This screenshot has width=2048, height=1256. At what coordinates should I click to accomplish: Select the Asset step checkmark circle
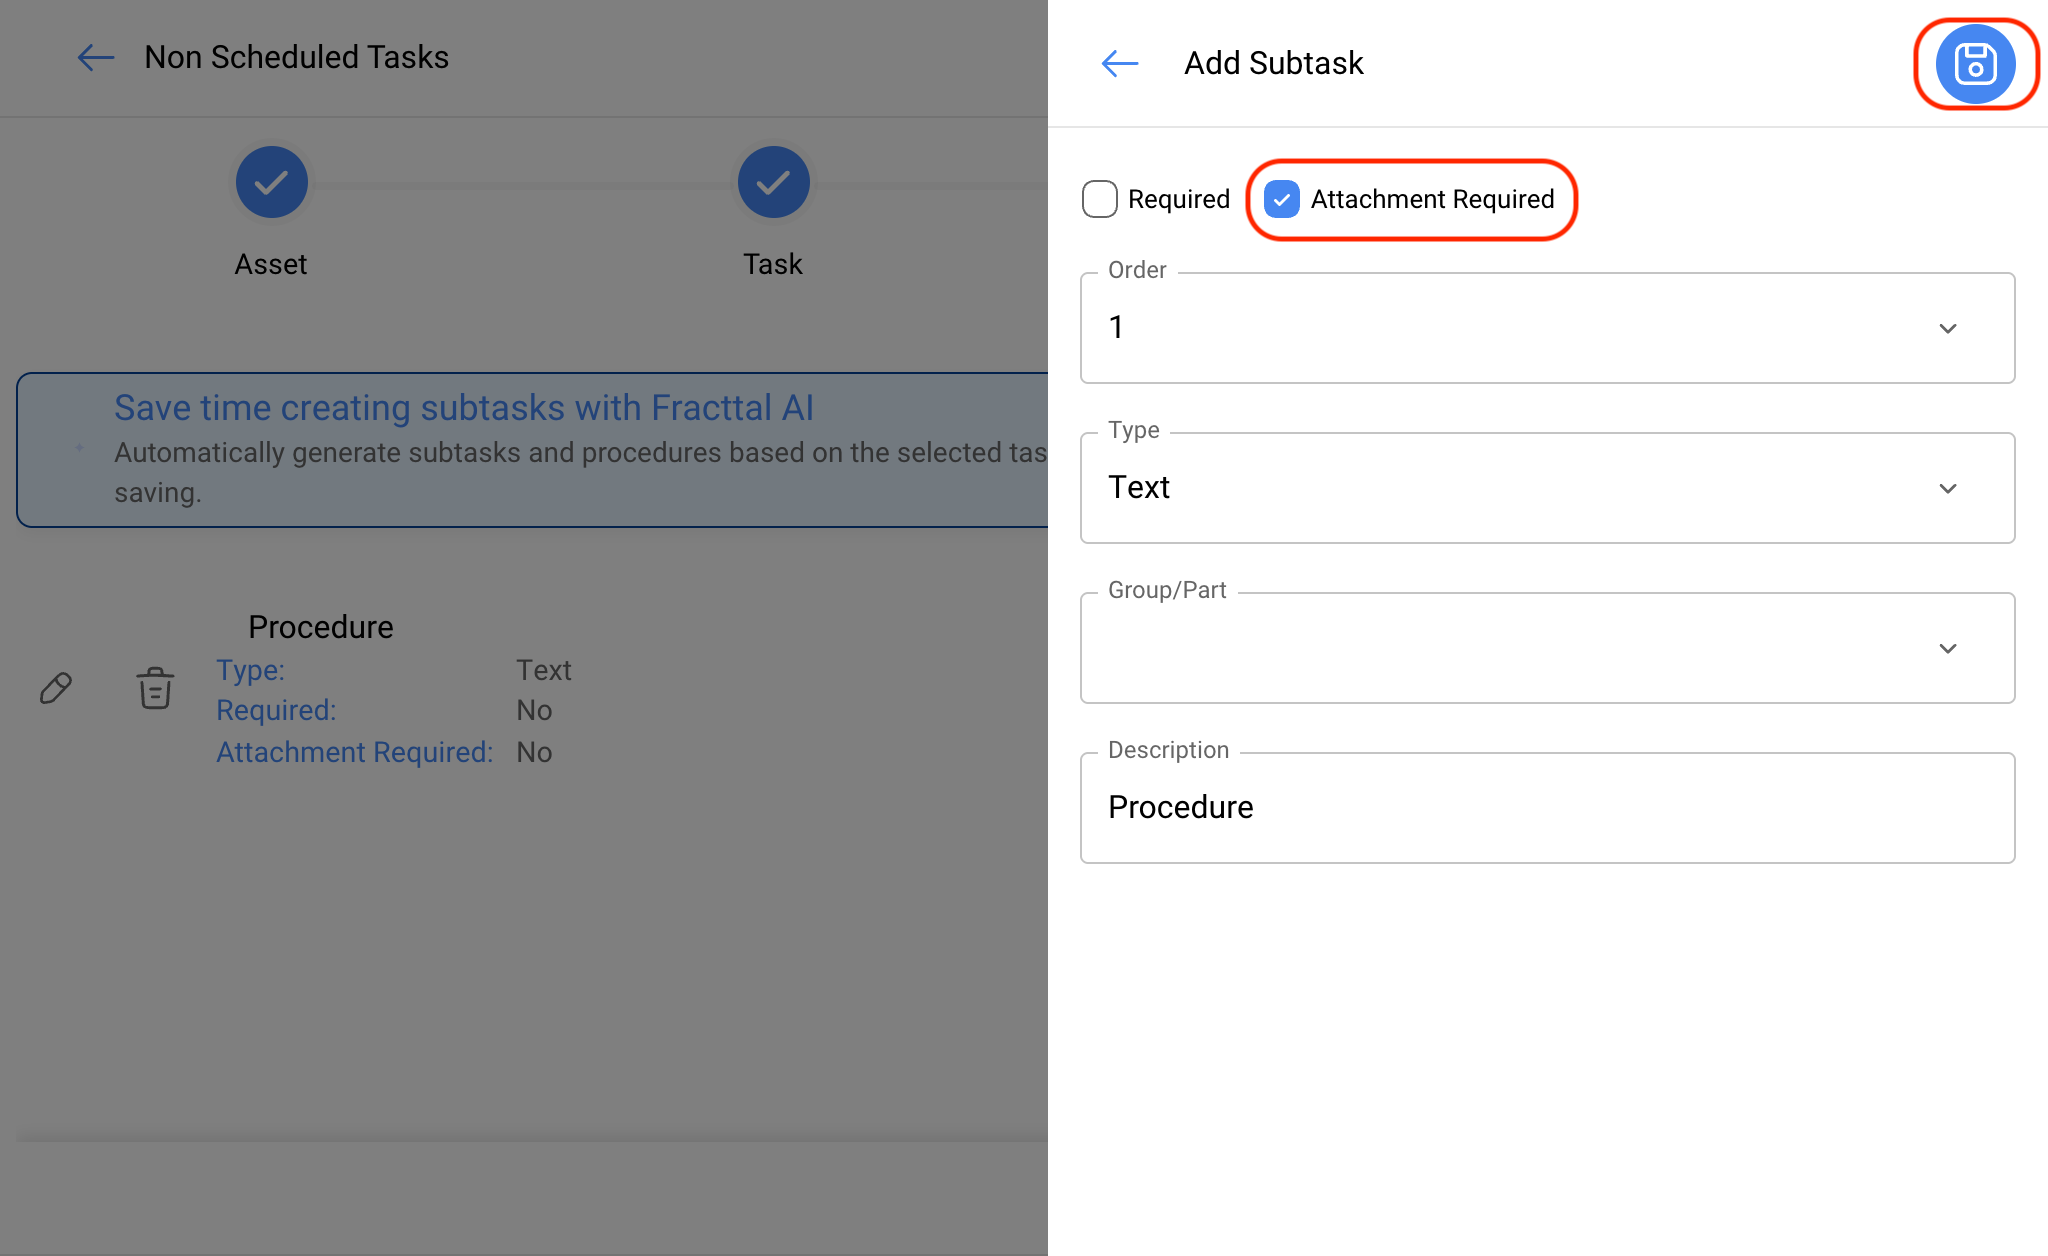tap(271, 182)
